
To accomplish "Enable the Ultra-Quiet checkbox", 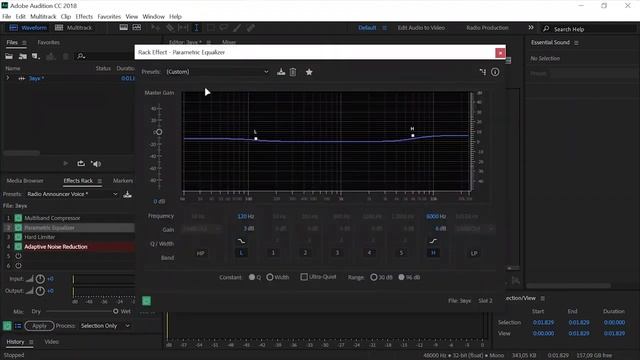I will pyautogui.click(x=304, y=277).
